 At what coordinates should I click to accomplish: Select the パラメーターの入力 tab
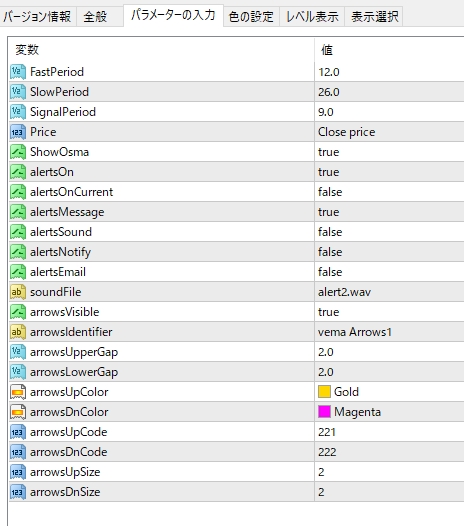pyautogui.click(x=173, y=15)
